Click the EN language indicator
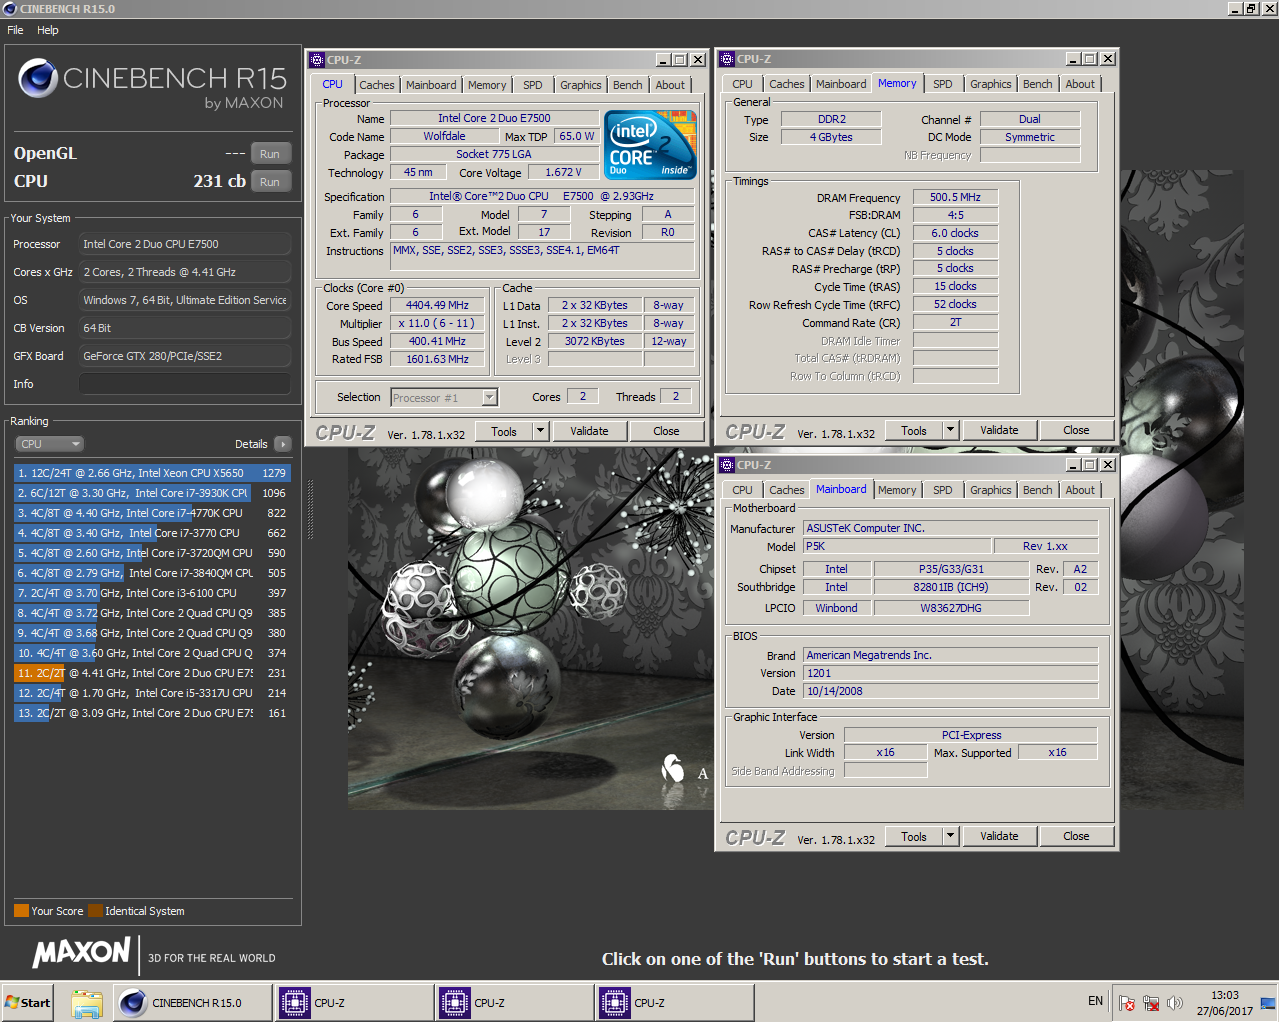This screenshot has height=1022, width=1279. pos(1096,1001)
